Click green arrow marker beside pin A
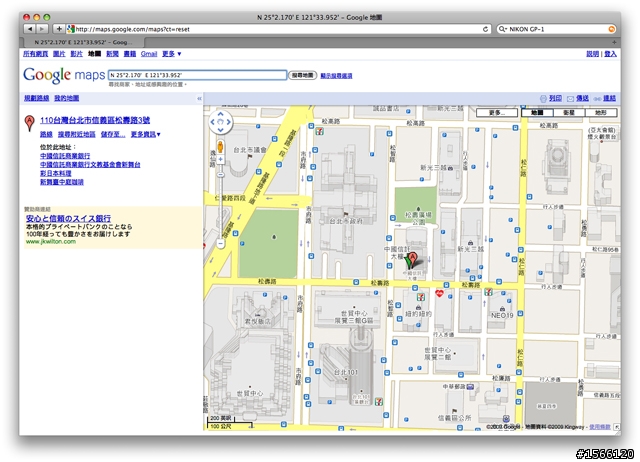 408,262
